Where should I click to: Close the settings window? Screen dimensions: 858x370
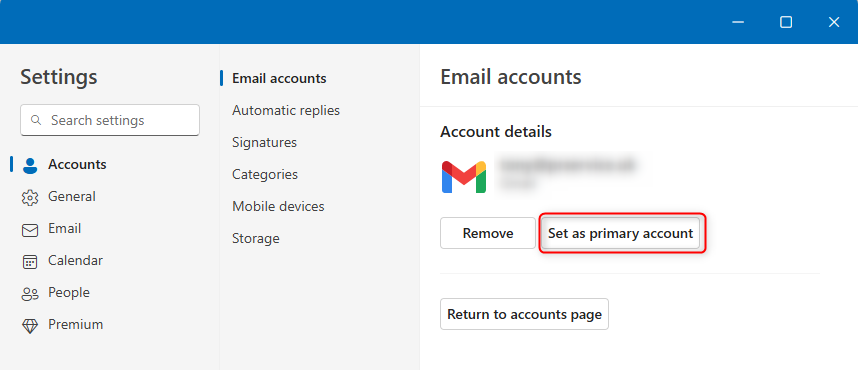point(833,22)
